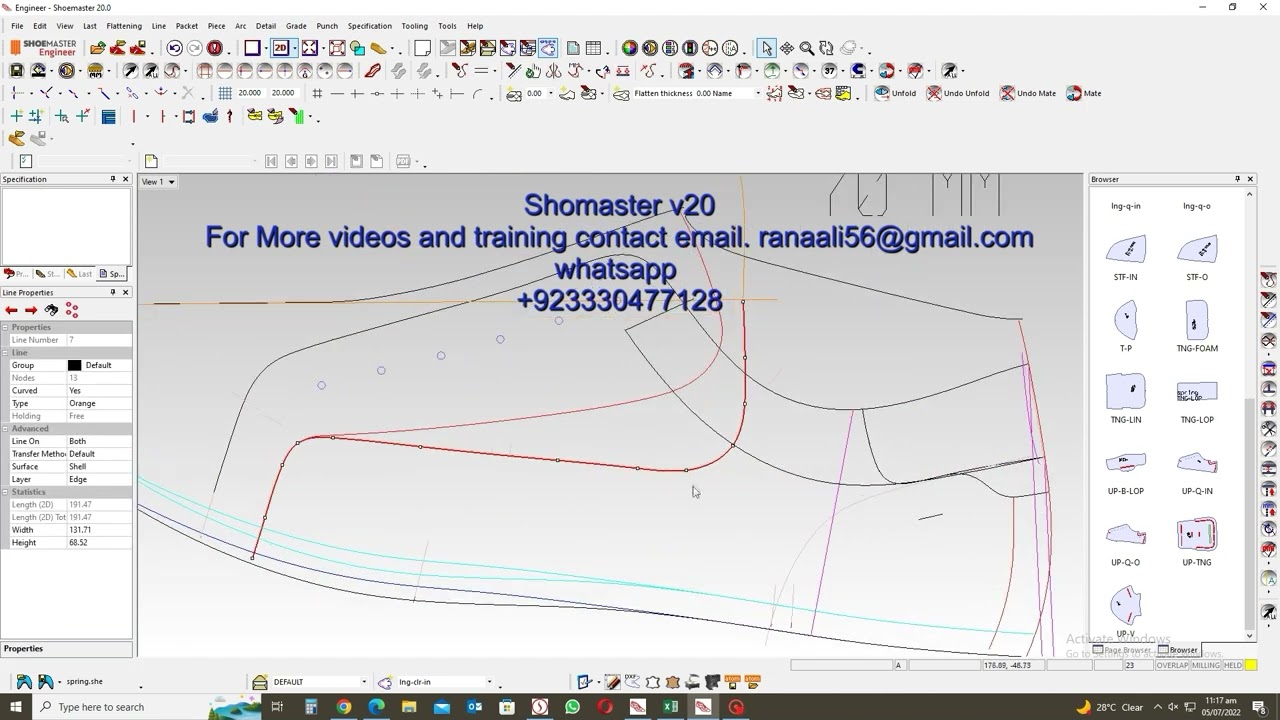Click the Unfold button
The width and height of the screenshot is (1280, 720).
pyautogui.click(x=895, y=93)
